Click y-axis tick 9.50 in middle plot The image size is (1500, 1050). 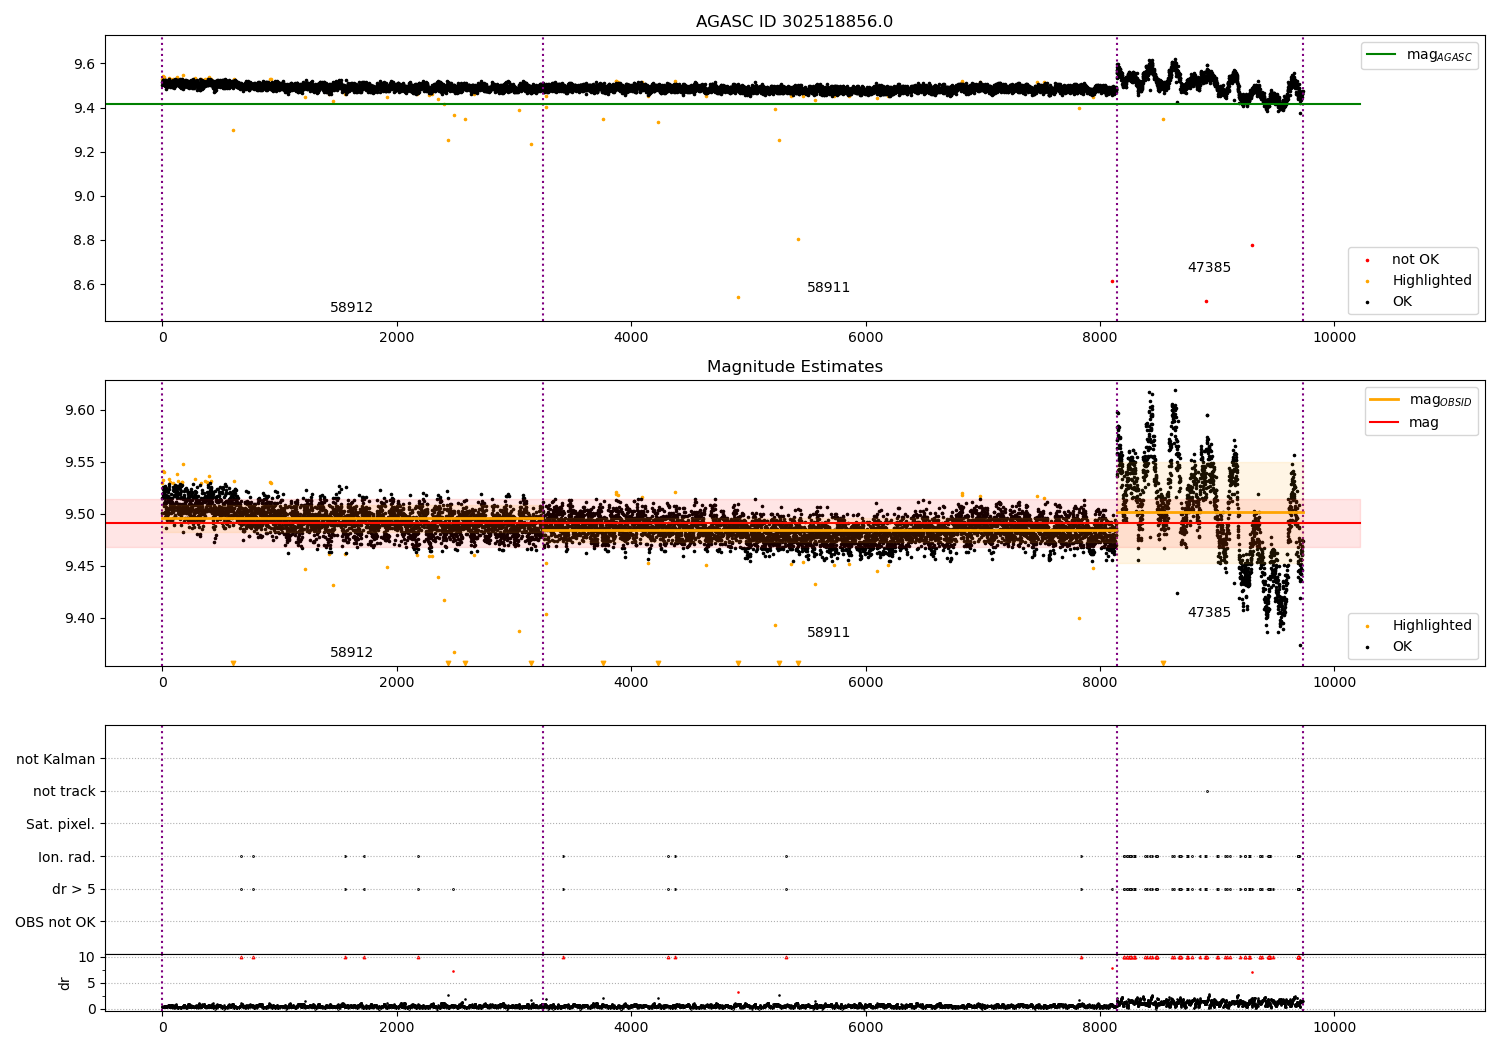coord(80,515)
